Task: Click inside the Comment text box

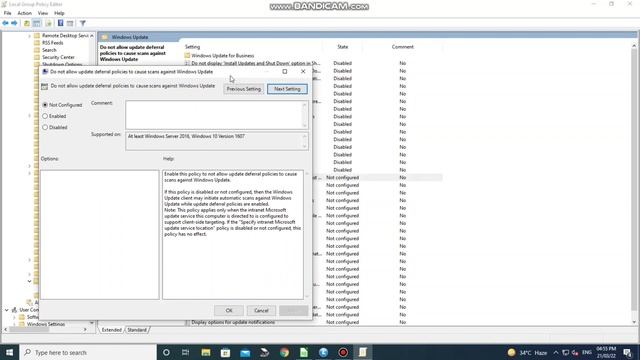Action: 214,115
